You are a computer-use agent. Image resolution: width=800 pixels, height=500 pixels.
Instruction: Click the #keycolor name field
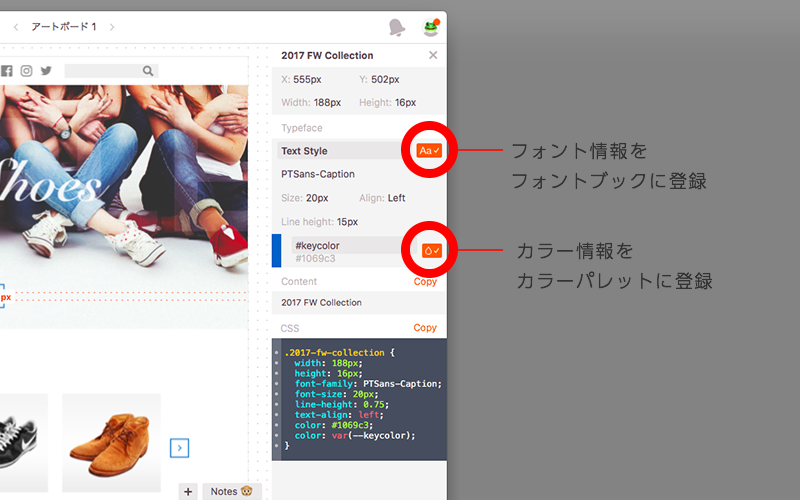[354, 245]
